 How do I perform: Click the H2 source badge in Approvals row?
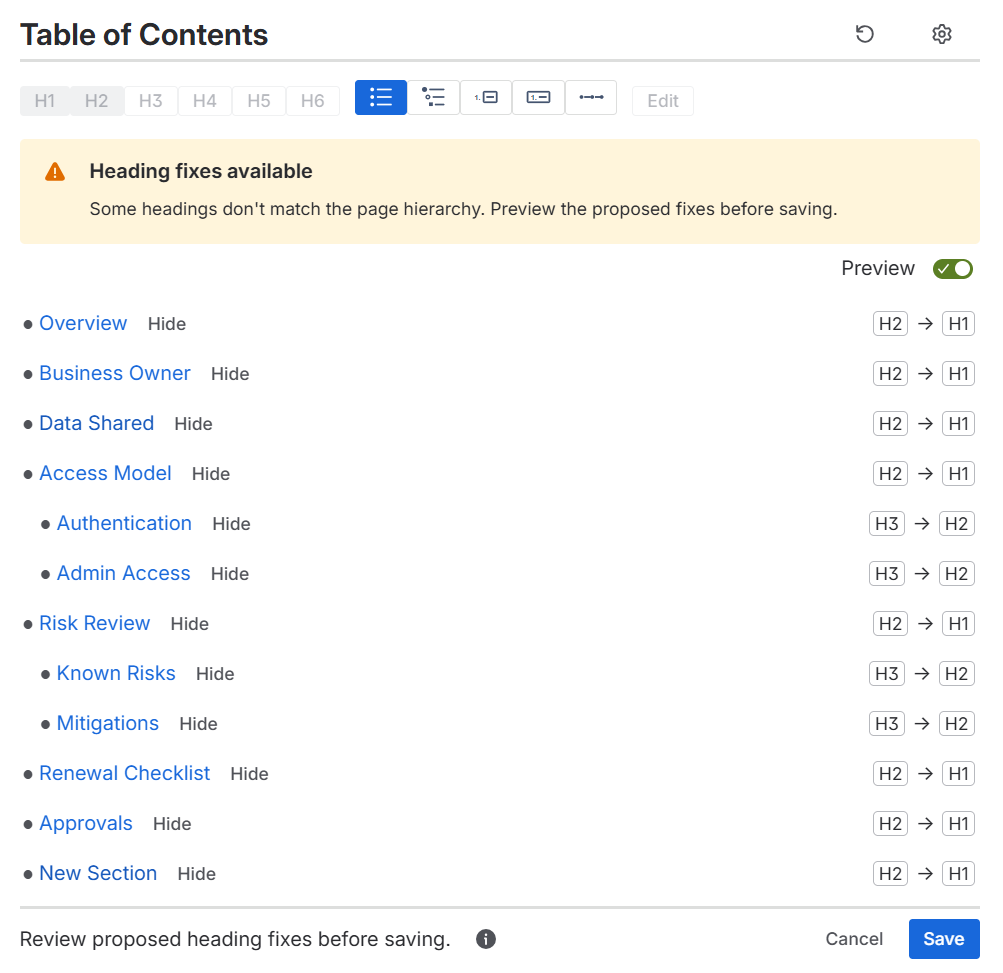pyautogui.click(x=890, y=823)
